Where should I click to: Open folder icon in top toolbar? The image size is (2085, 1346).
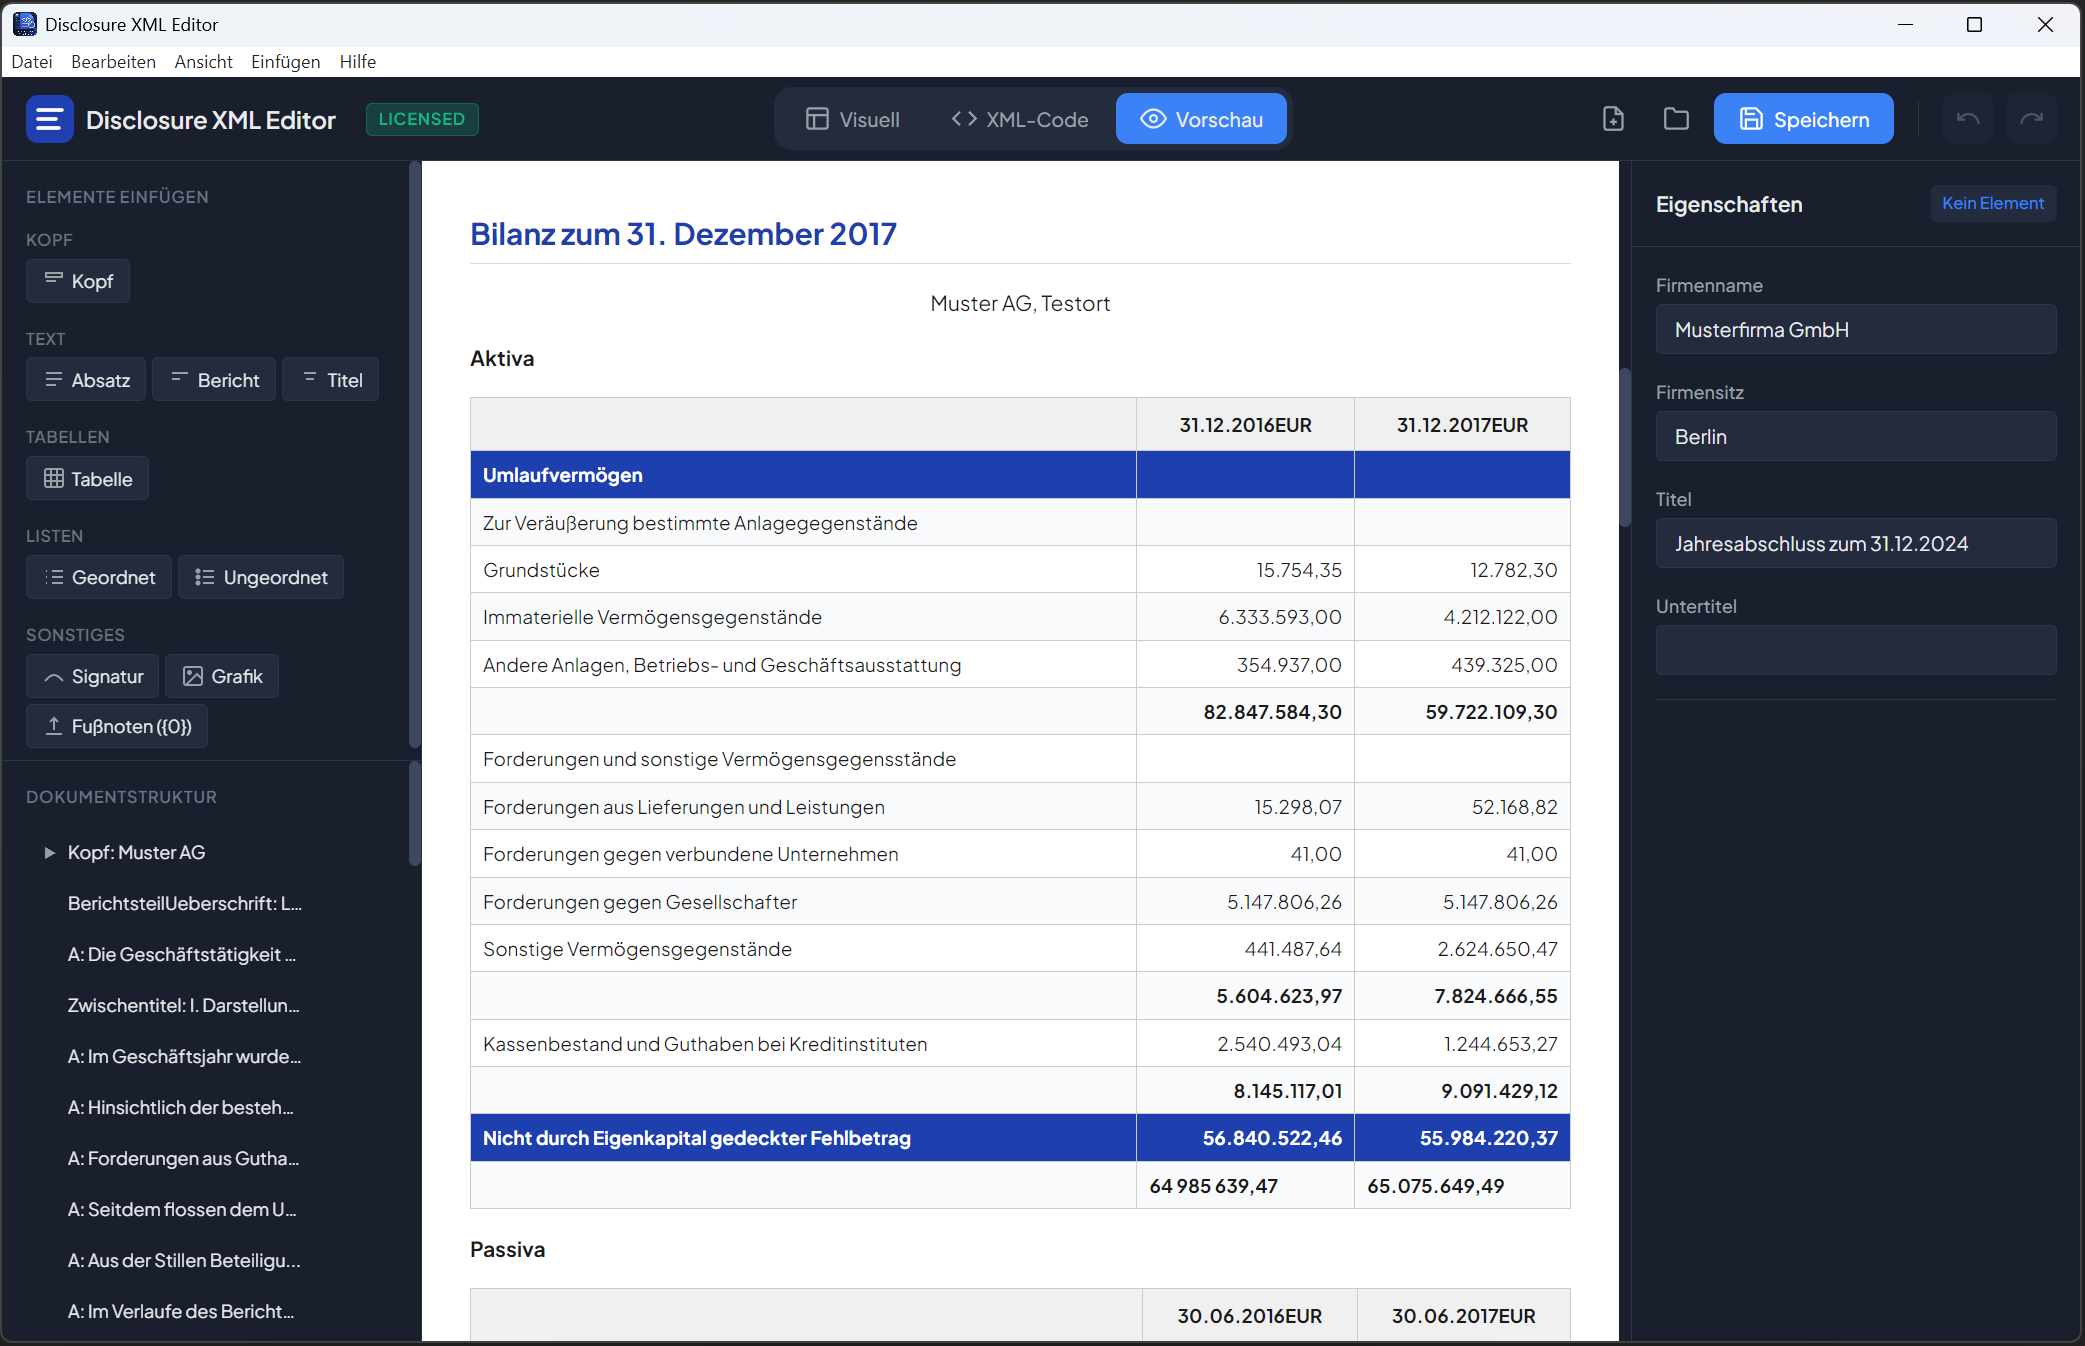point(1676,119)
